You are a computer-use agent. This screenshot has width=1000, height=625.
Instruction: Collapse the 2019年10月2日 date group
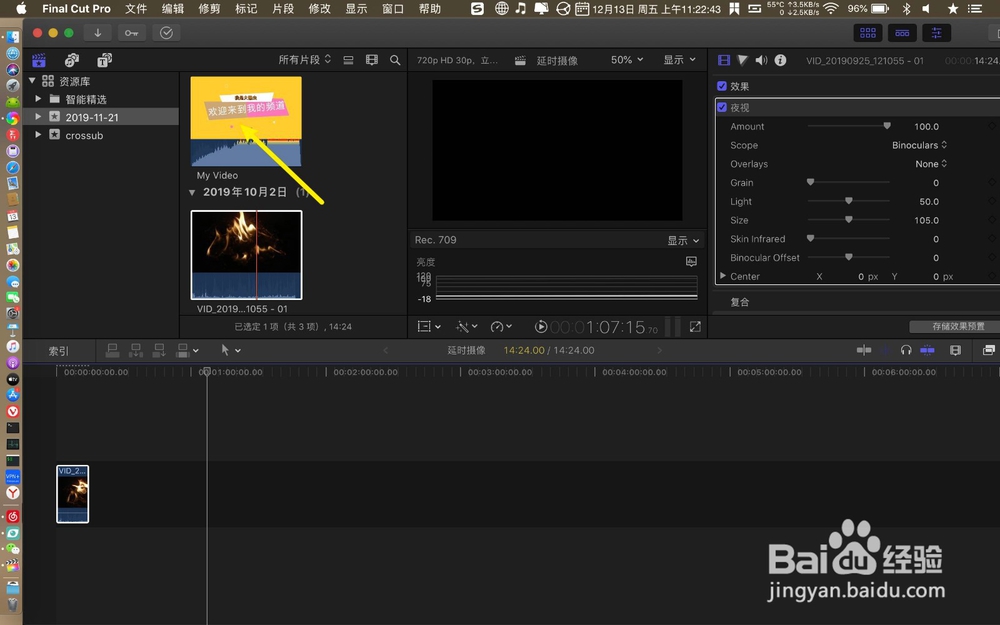click(192, 192)
